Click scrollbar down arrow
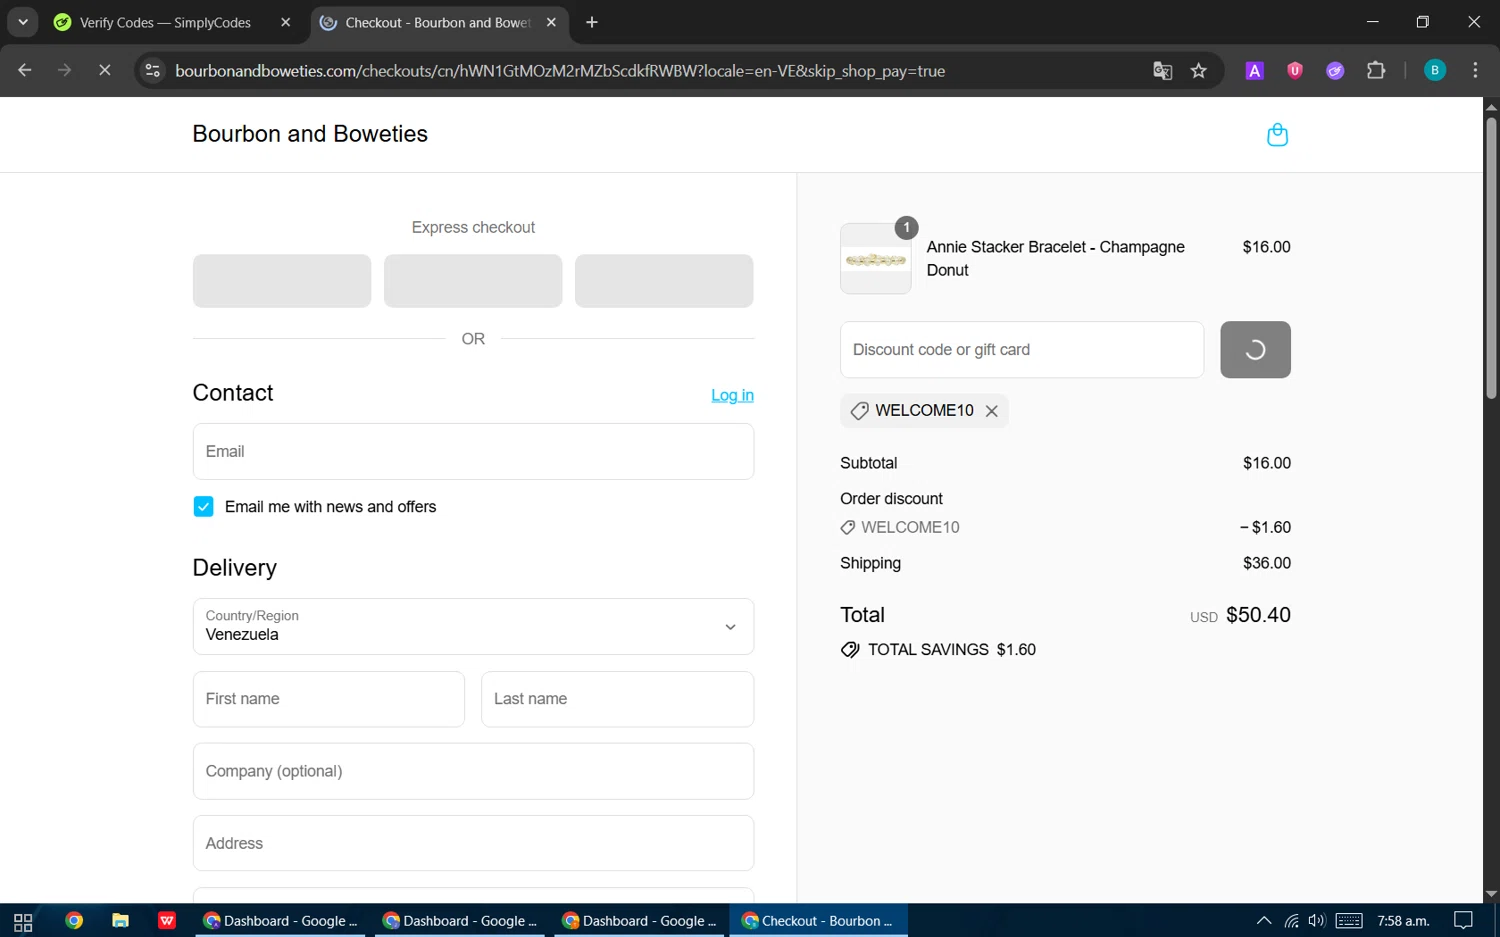 [x=1491, y=894]
